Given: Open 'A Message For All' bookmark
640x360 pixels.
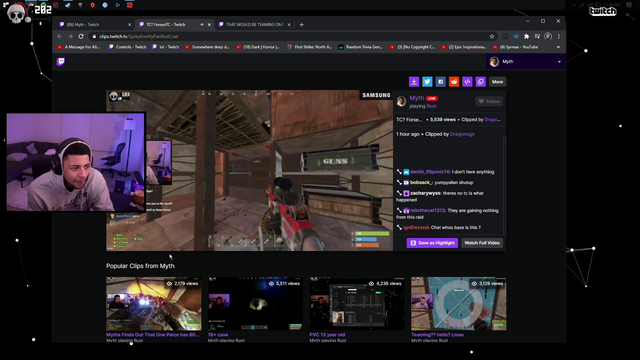Looking at the screenshot, I should 79,47.
